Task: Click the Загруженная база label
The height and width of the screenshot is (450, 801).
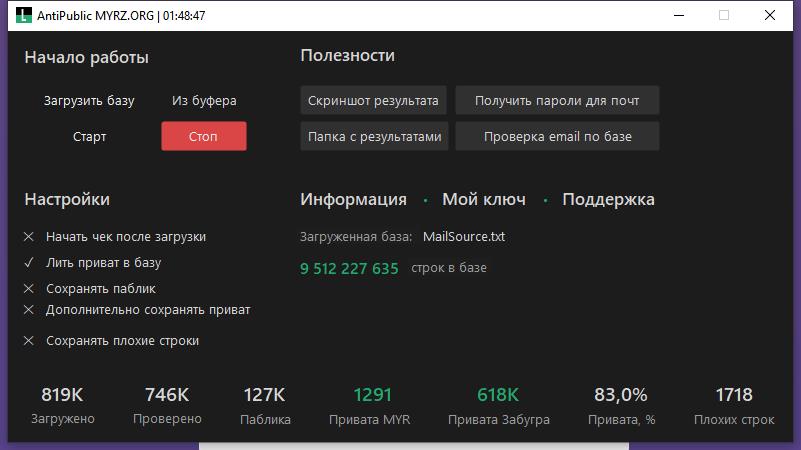Action: click(356, 236)
